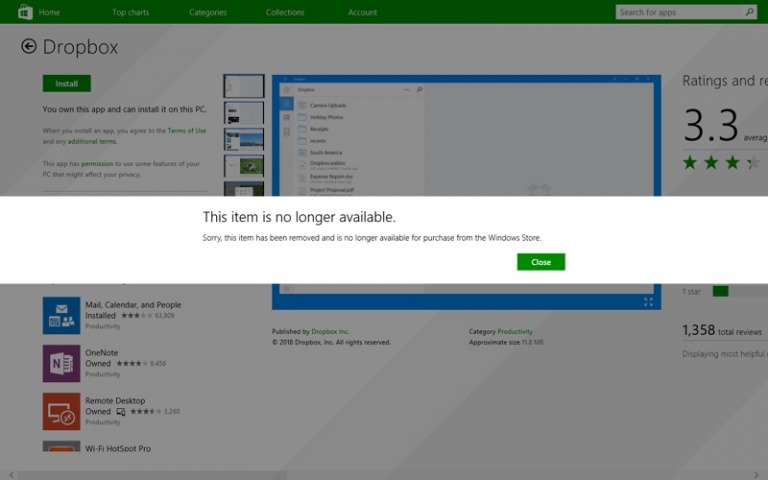Go to the Collections tab
Image resolution: width=768 pixels, height=480 pixels.
(x=285, y=12)
